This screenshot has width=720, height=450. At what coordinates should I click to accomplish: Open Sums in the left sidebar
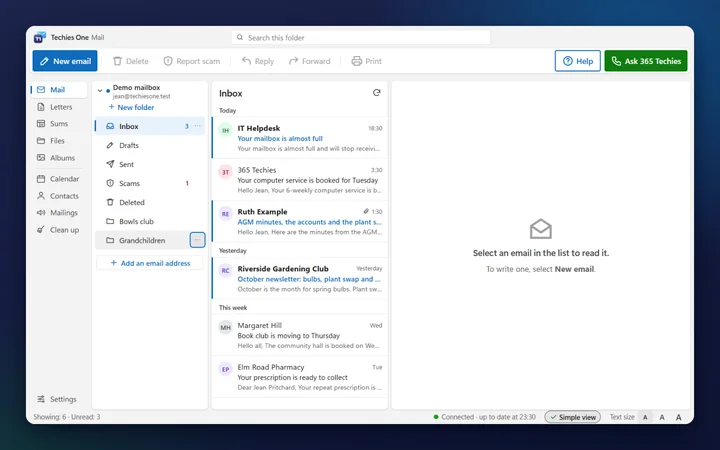(59, 124)
